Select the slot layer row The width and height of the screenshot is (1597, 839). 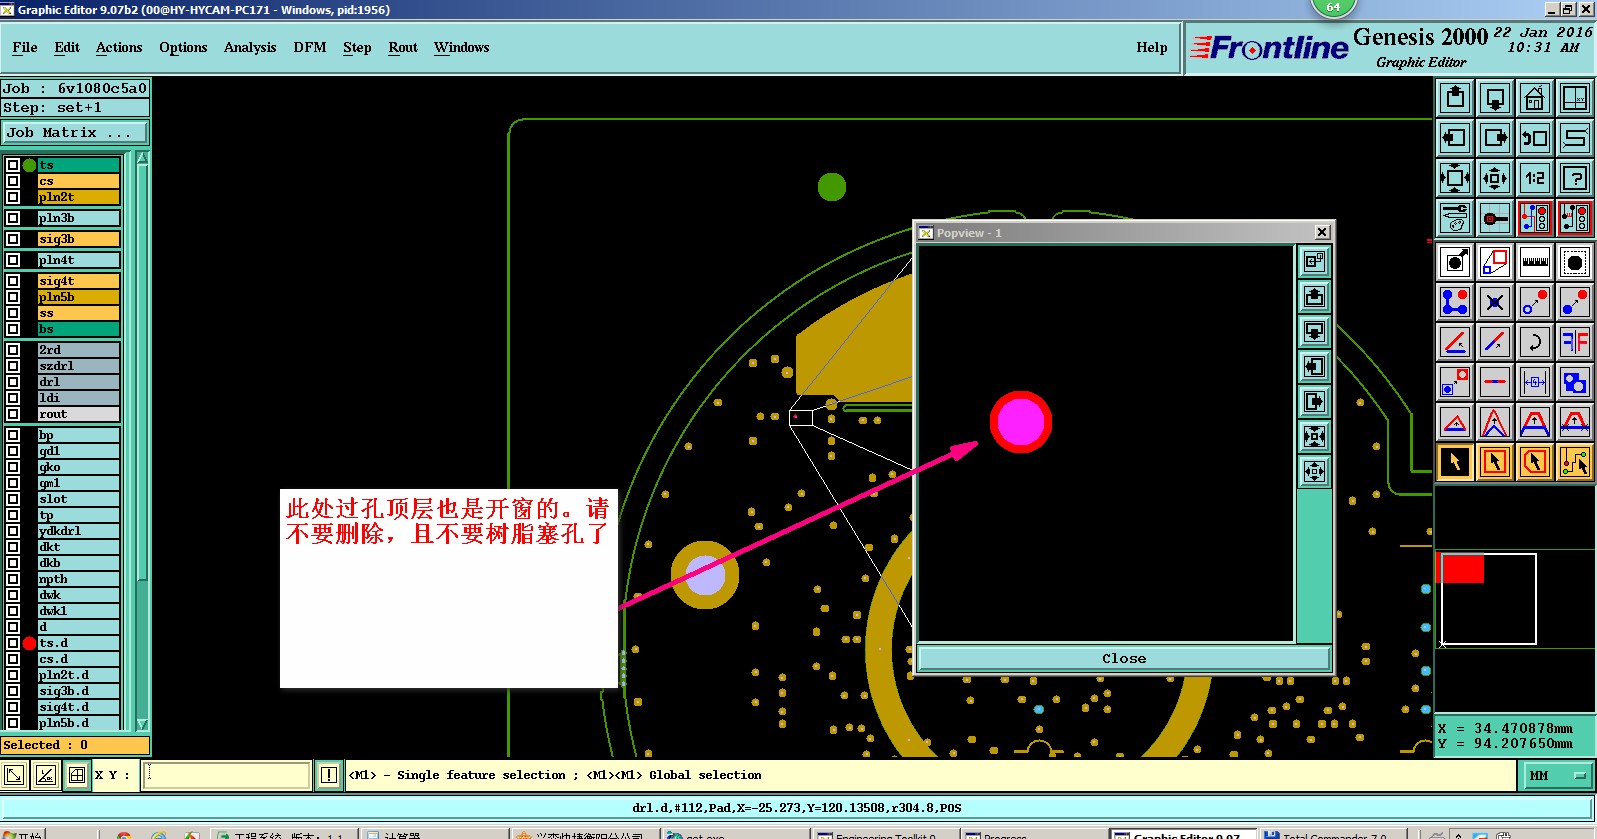tap(79, 499)
